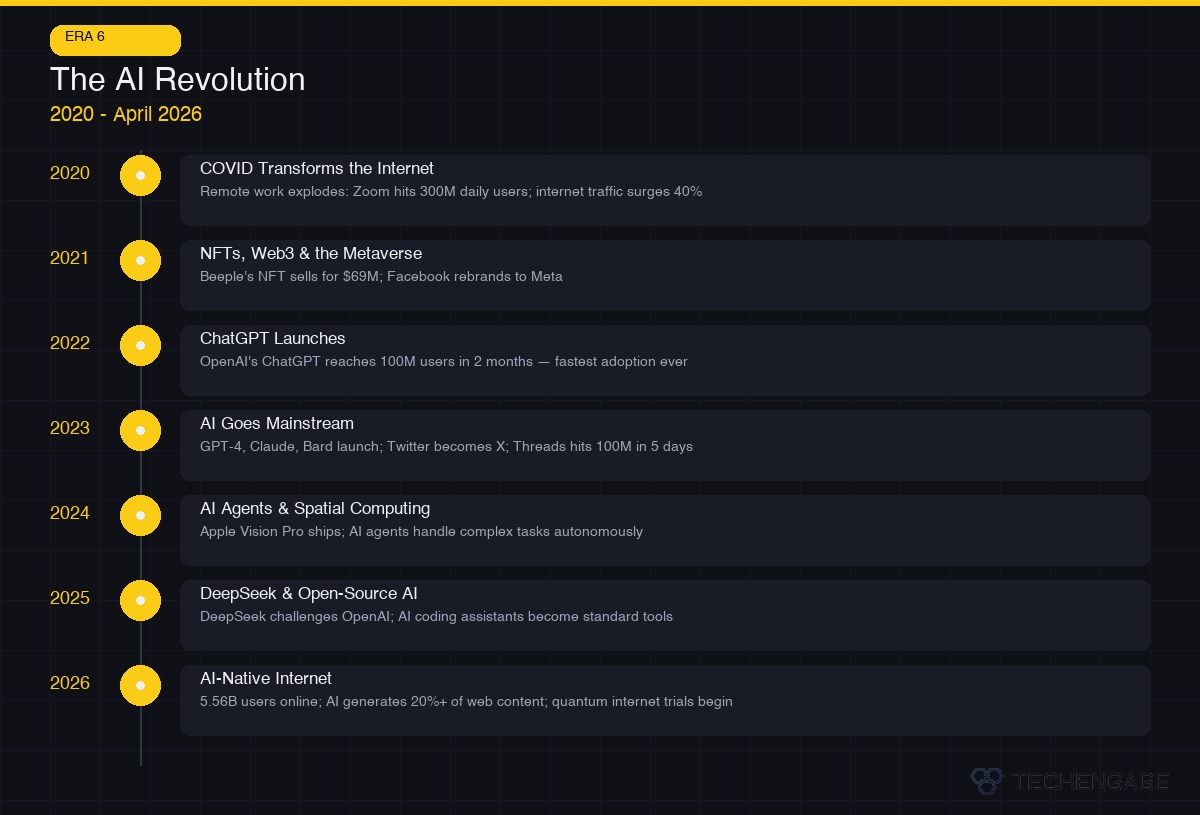Select the 2024 timeline marker dot

pyautogui.click(x=140, y=515)
